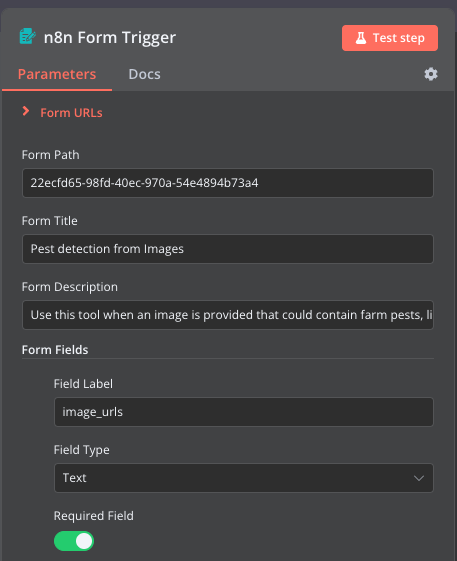Click the Field Type dropdown chevron arrow

coord(419,478)
